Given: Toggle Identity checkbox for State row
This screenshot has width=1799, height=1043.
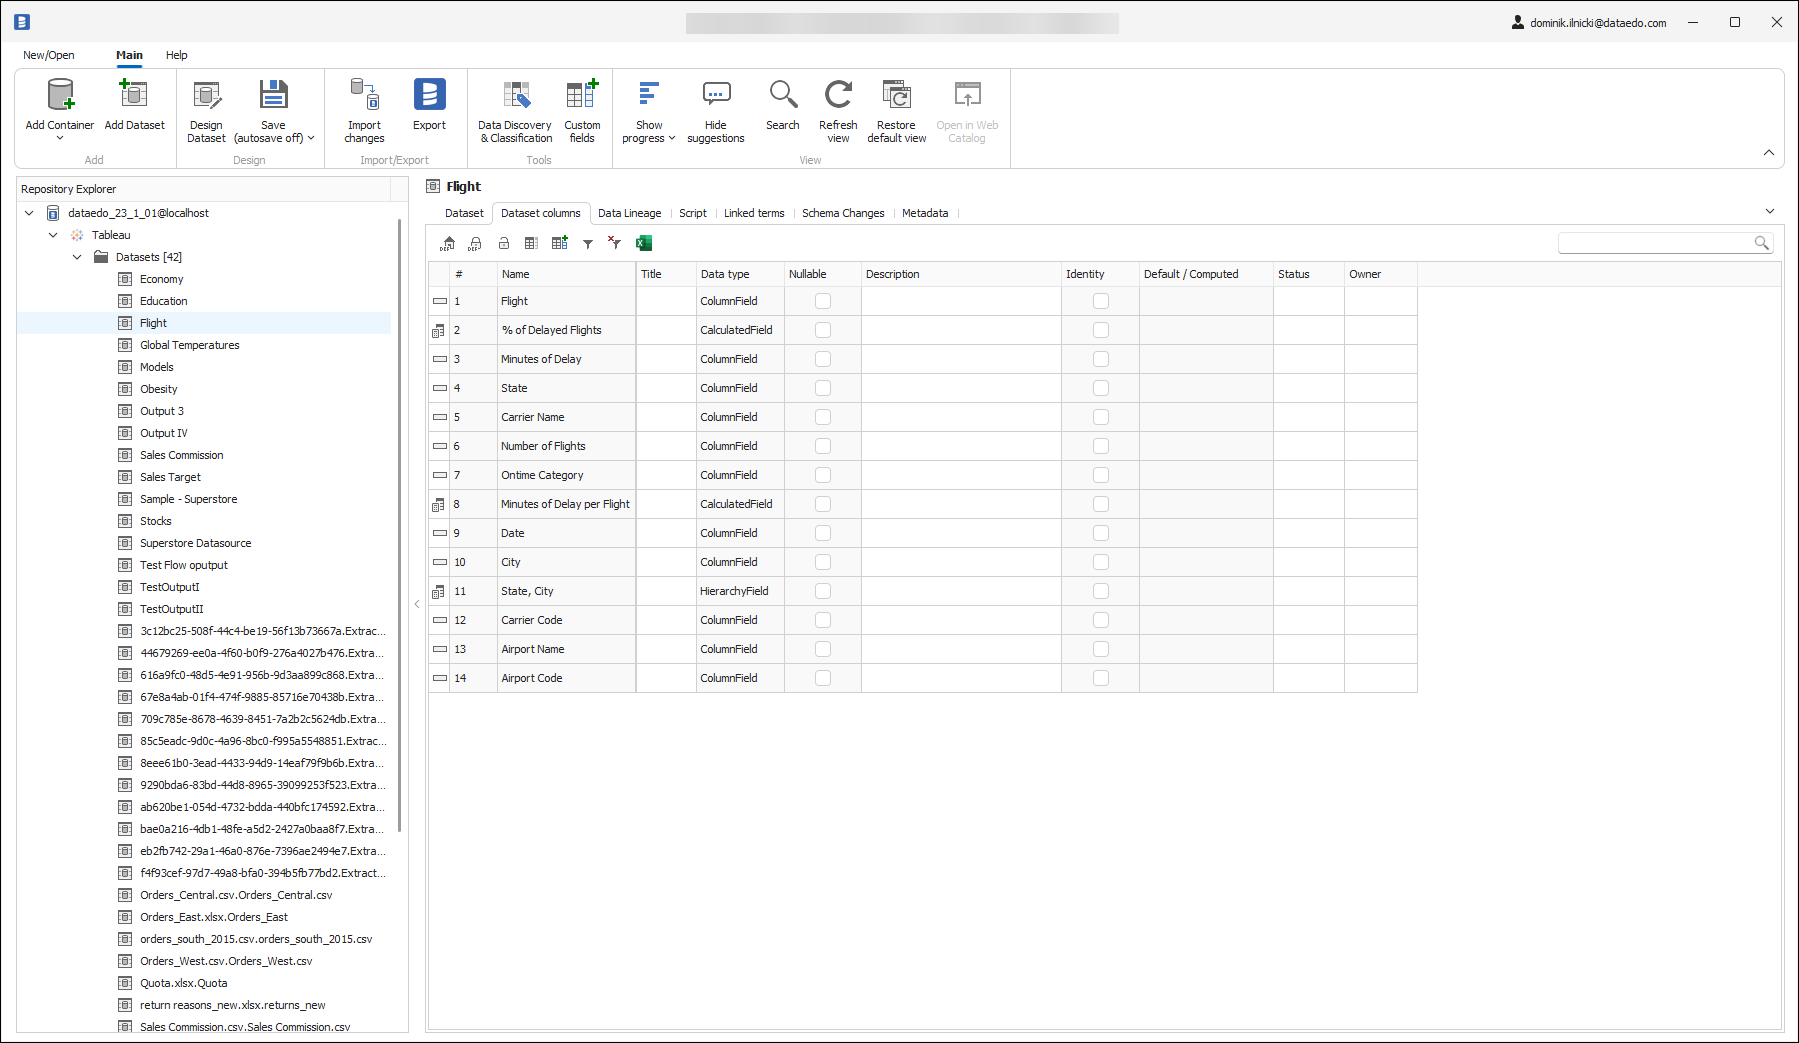Looking at the screenshot, I should (1100, 388).
